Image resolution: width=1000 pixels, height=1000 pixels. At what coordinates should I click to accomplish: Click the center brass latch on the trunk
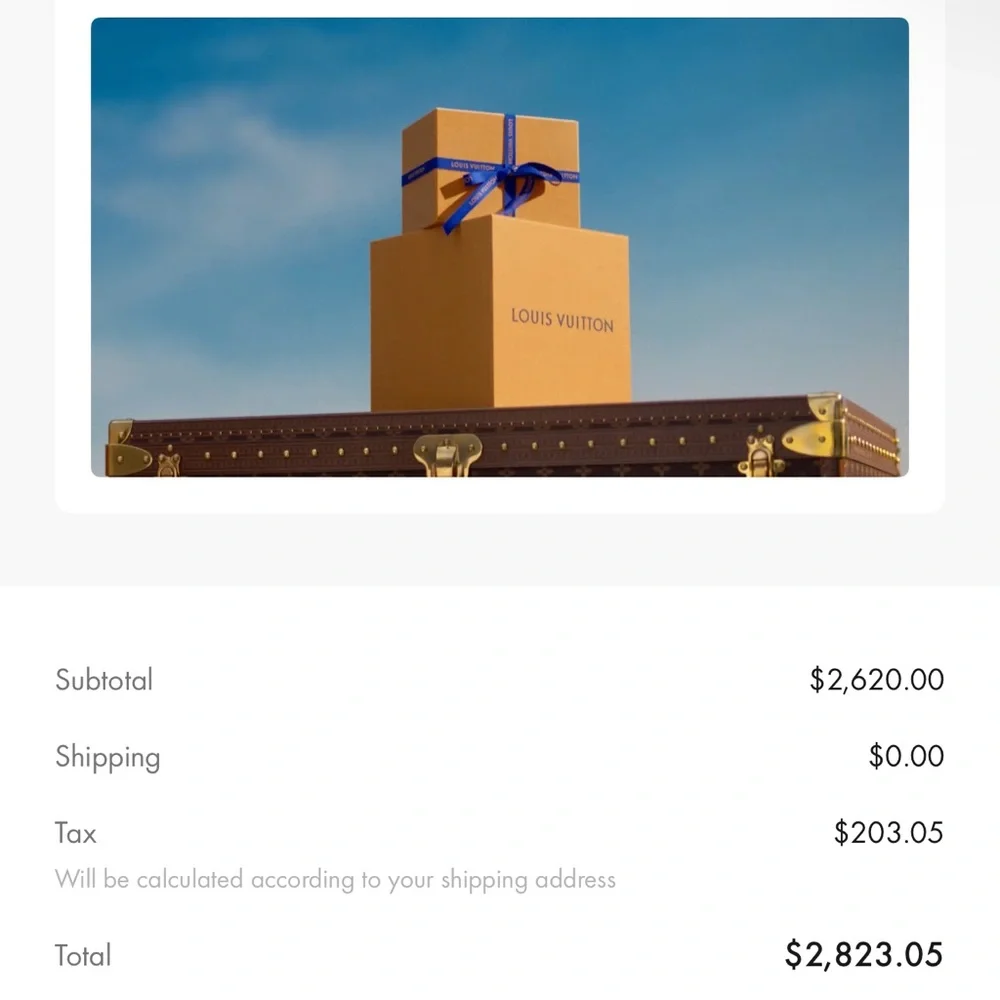point(447,455)
